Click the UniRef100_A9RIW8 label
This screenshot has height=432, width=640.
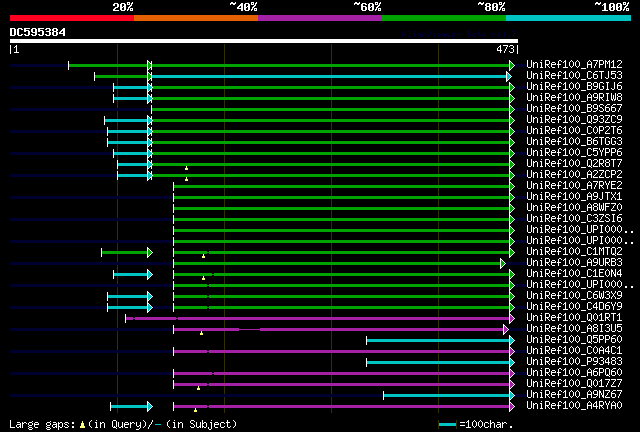click(574, 98)
